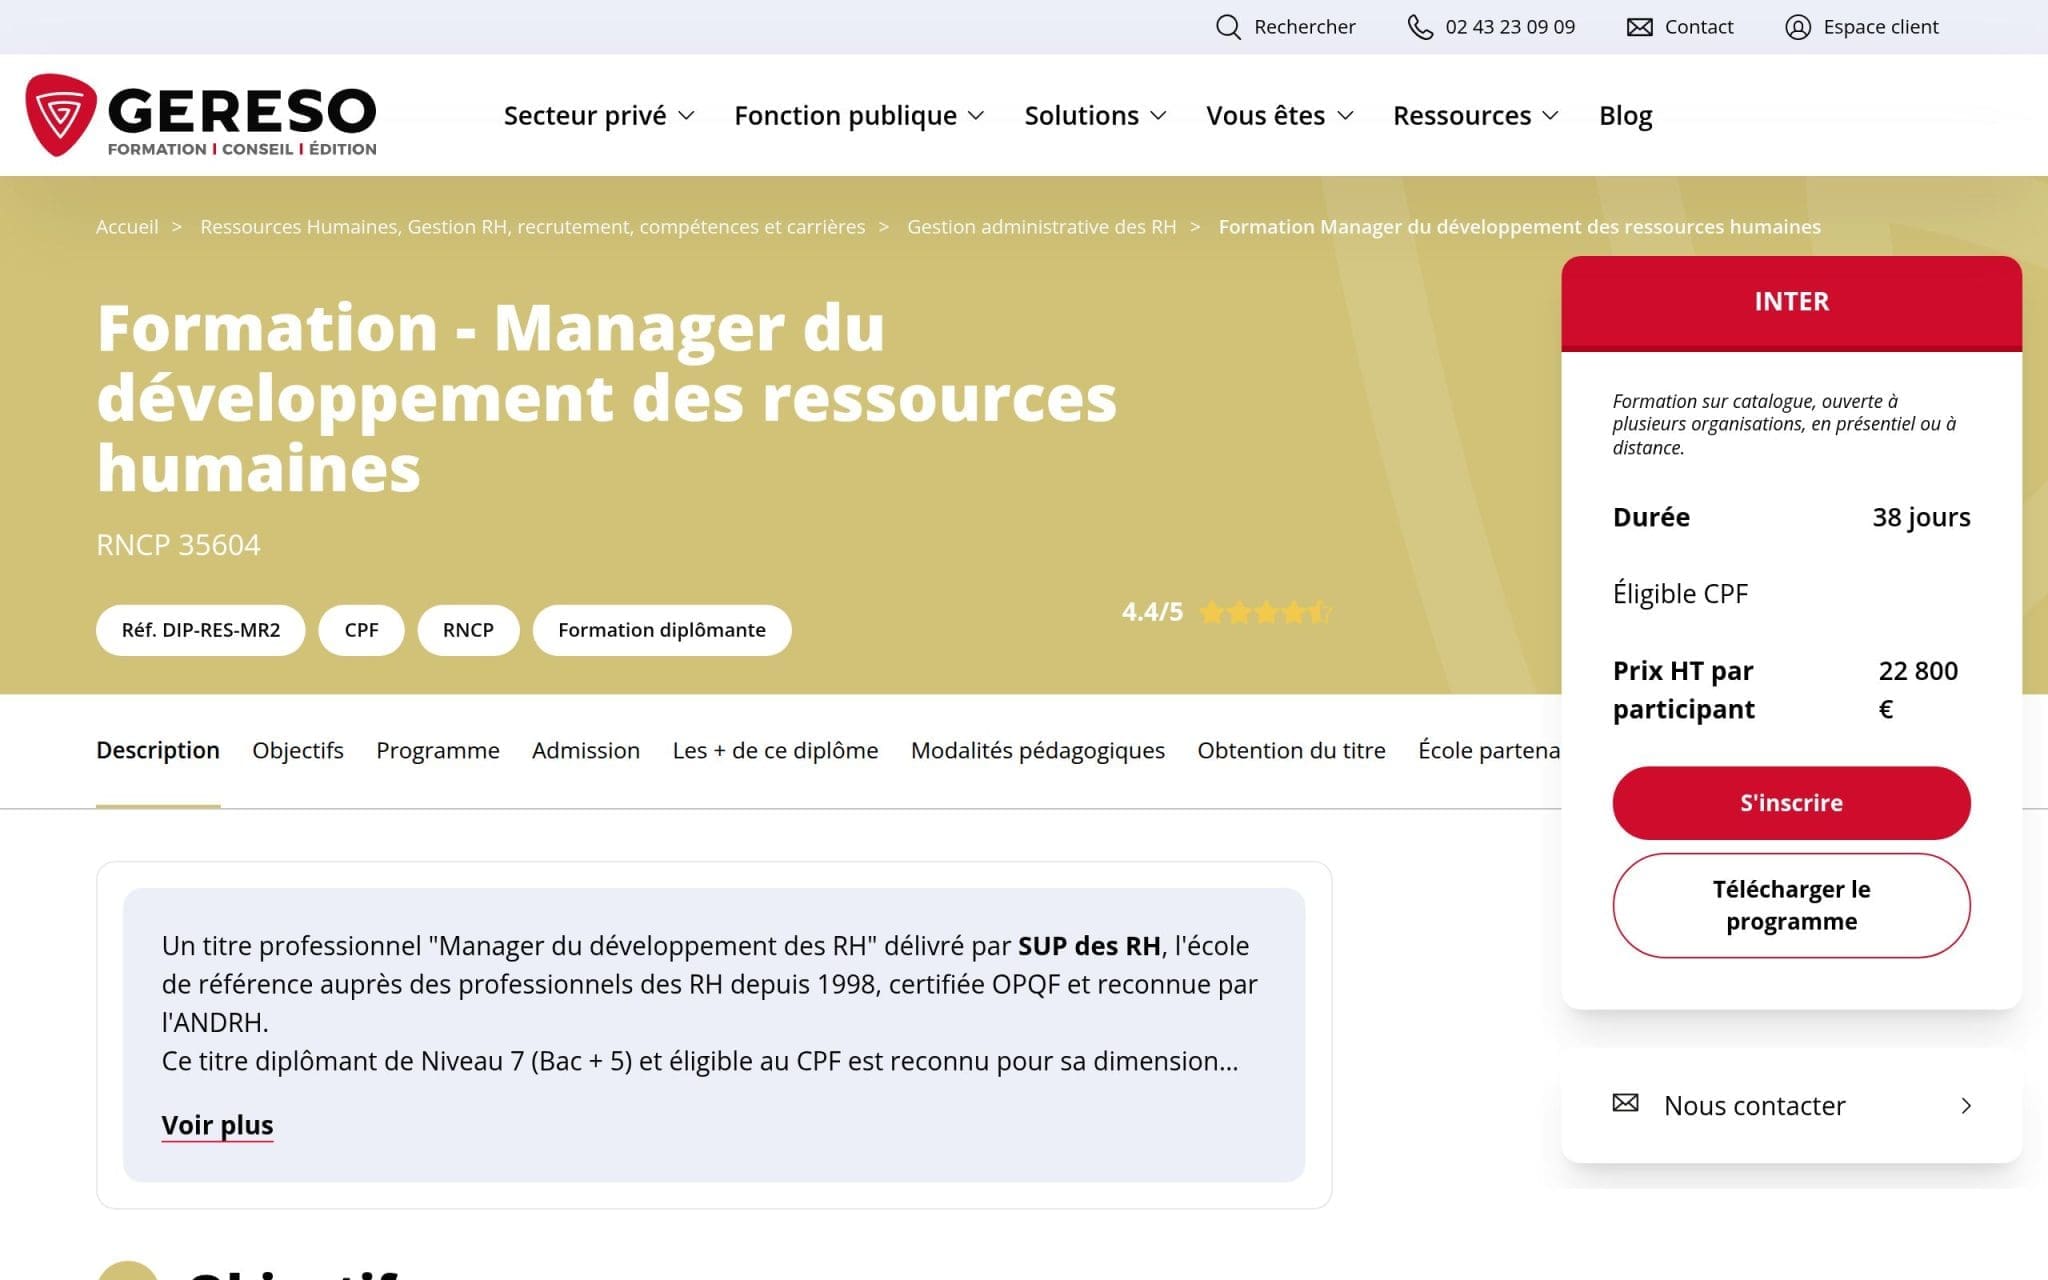2048x1280 pixels.
Task: Click the Durée label
Action: 1651,518
